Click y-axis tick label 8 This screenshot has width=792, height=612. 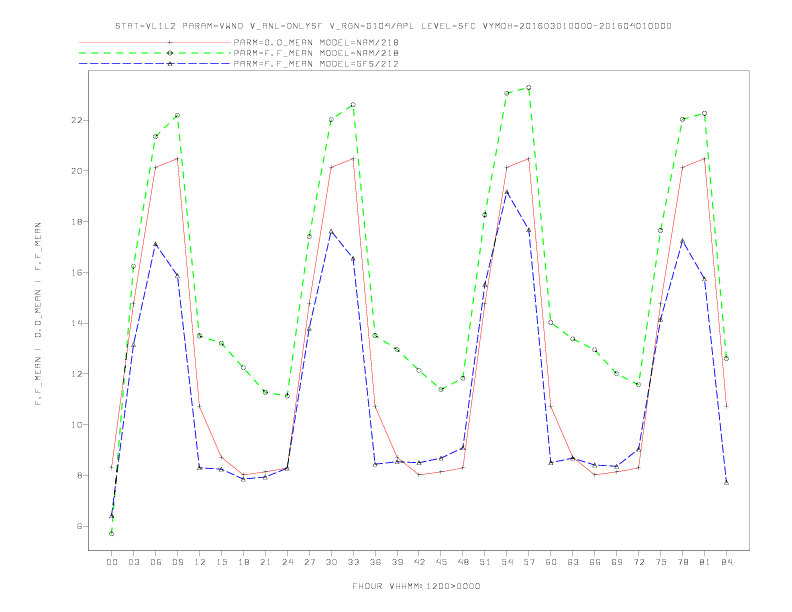pyautogui.click(x=79, y=475)
